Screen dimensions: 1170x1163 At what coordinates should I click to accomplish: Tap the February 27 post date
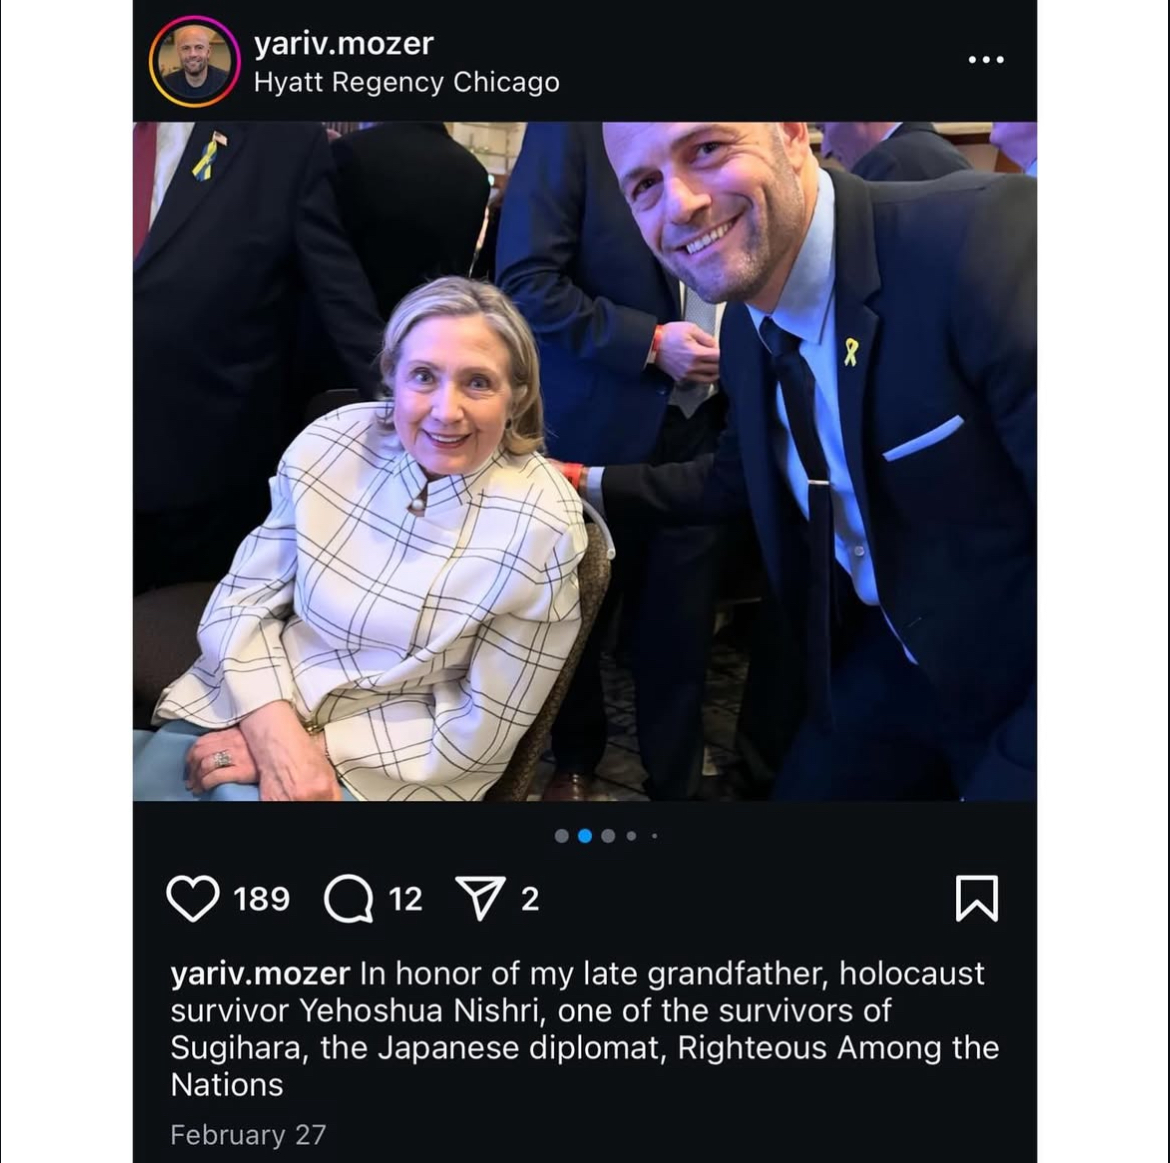click(248, 1135)
